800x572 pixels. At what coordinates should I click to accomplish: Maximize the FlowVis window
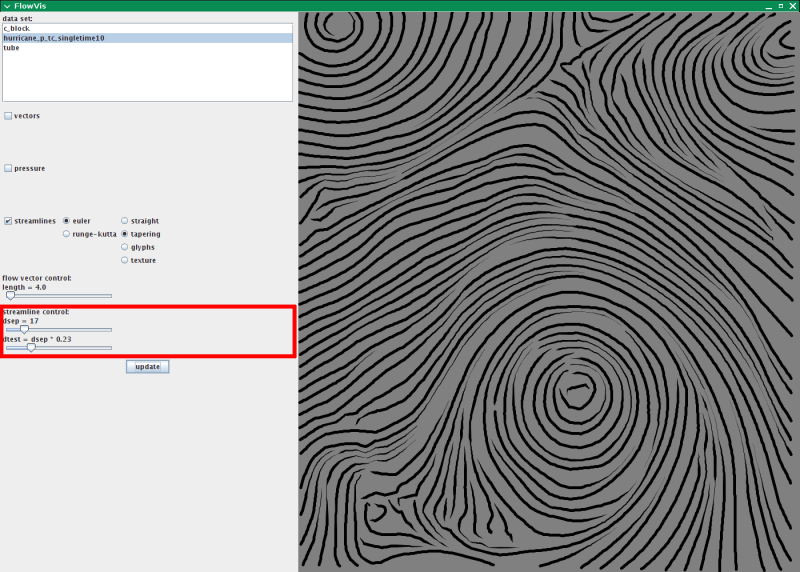780,6
